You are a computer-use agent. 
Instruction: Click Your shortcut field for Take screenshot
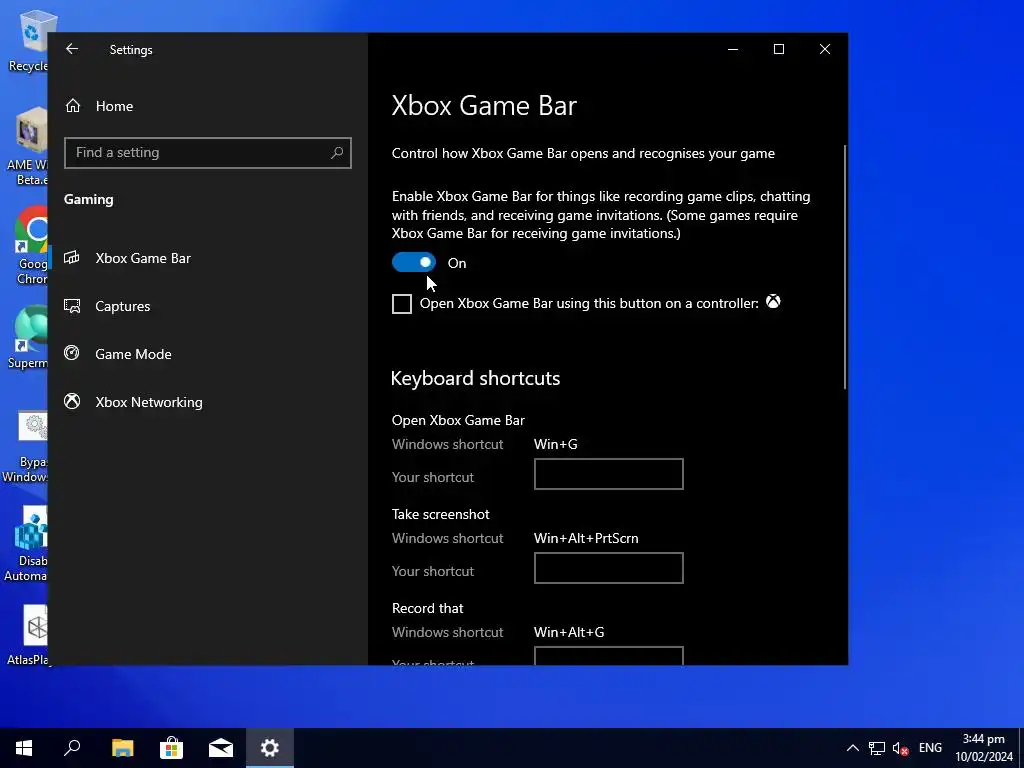point(609,568)
